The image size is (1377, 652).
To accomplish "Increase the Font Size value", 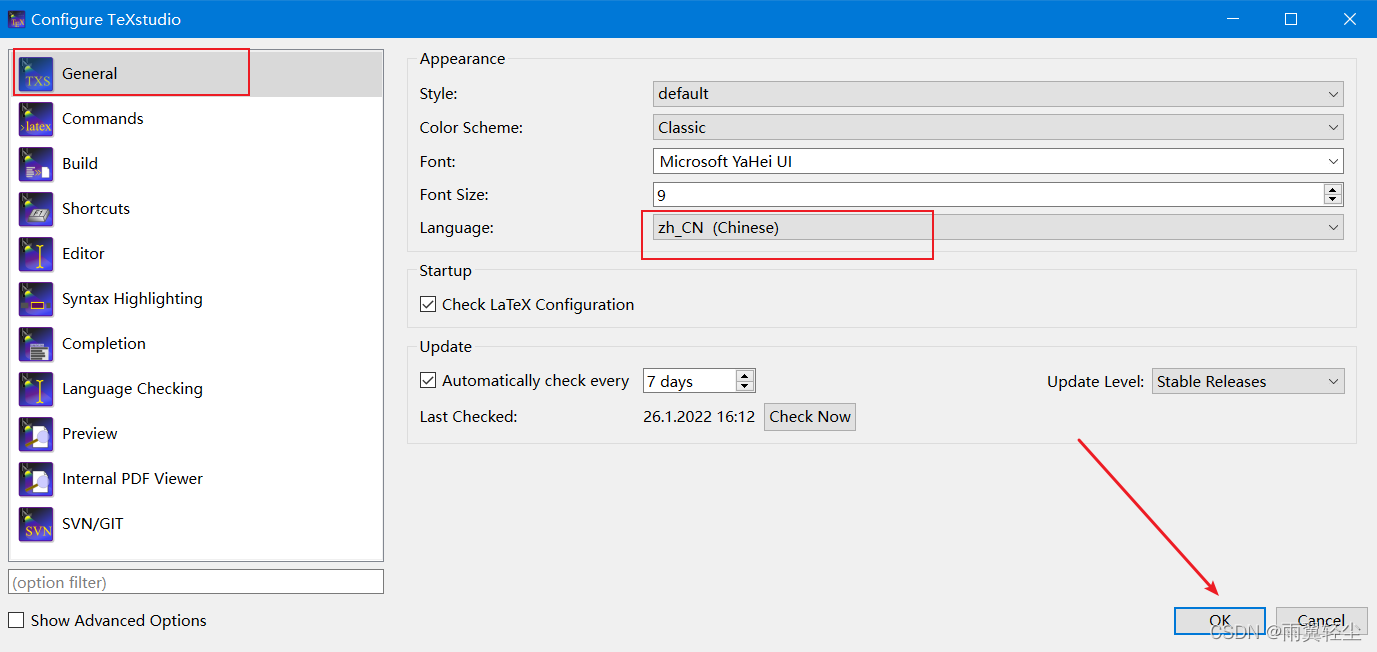I will tap(1333, 189).
